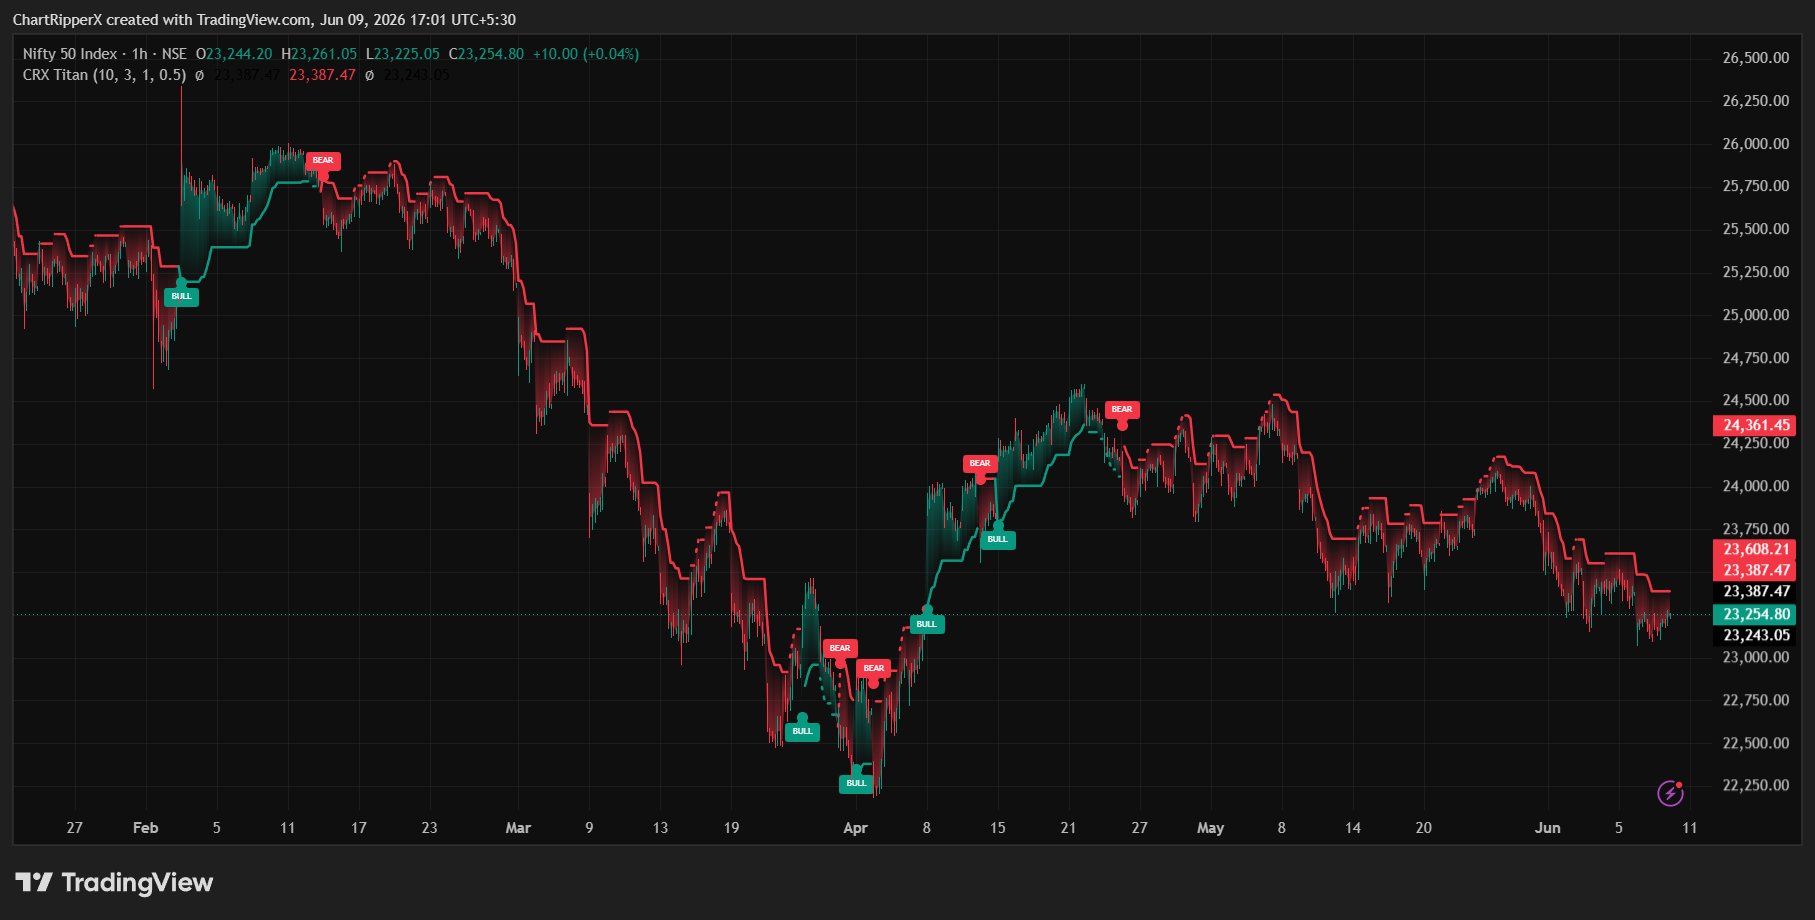Click the TradingView logo at bottom left
The width and height of the screenshot is (1815, 920).
click(114, 882)
